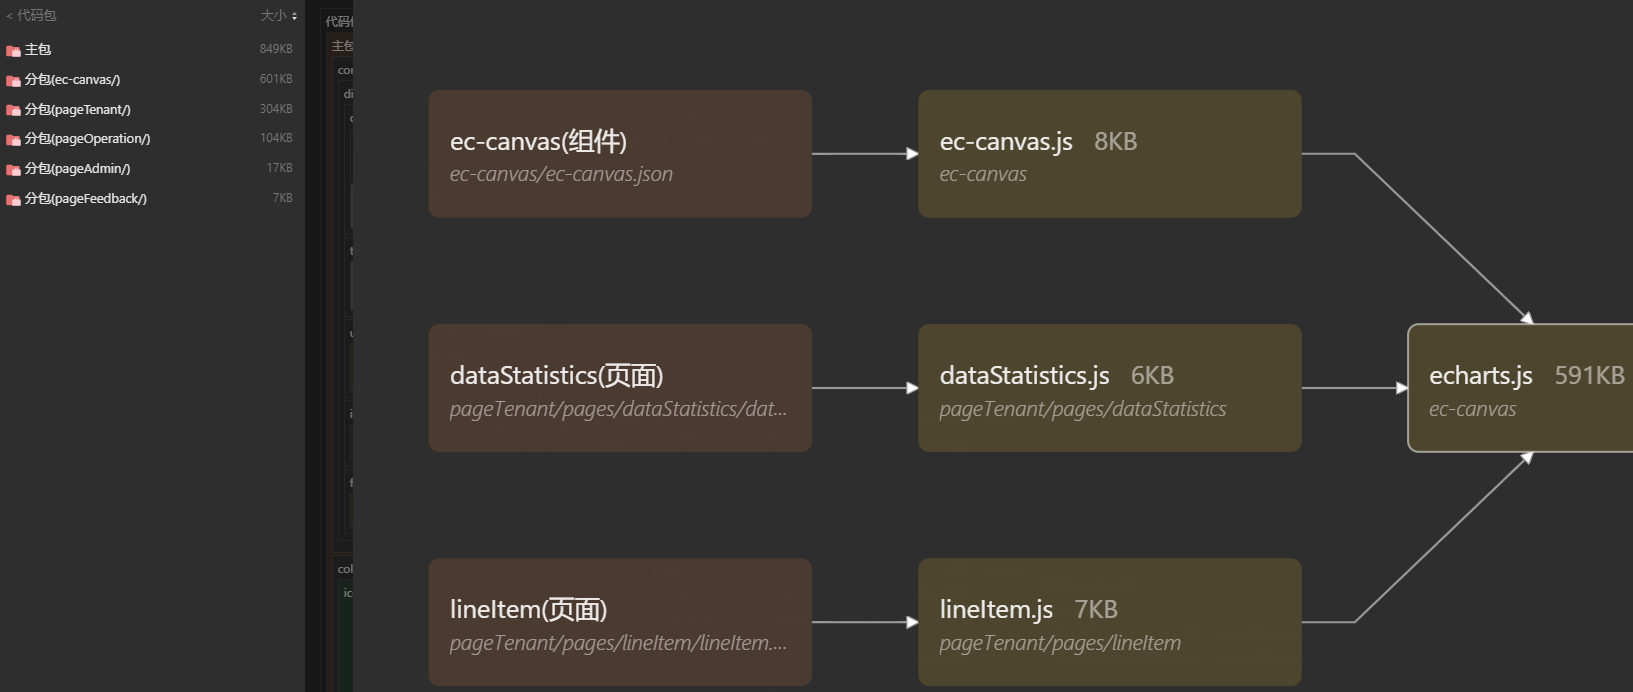Select the dataStatistics.js 6KB node

(1110, 388)
